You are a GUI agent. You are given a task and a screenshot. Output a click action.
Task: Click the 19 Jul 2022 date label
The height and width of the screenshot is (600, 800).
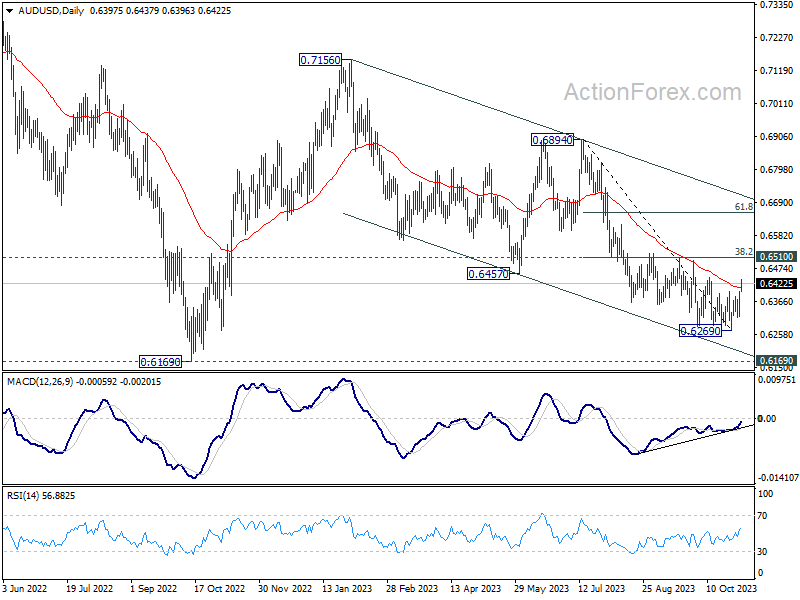point(90,589)
